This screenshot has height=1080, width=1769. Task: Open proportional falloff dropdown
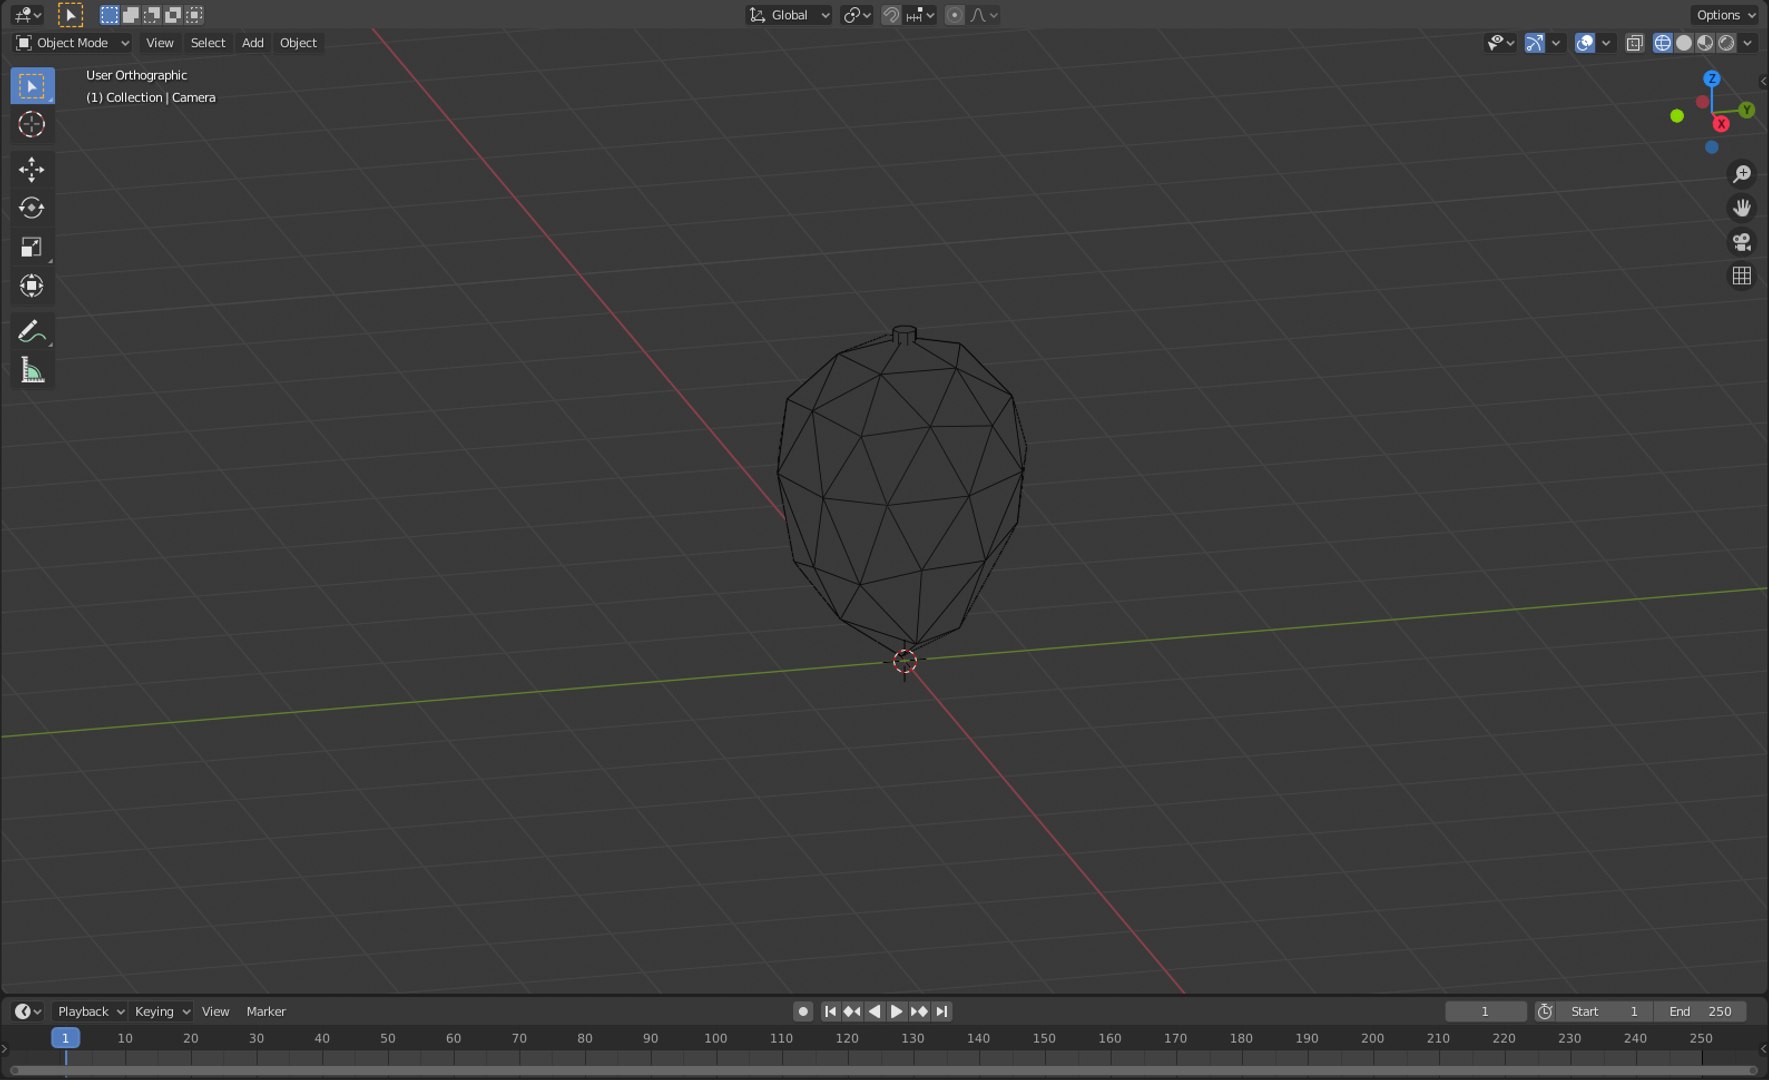click(x=983, y=15)
